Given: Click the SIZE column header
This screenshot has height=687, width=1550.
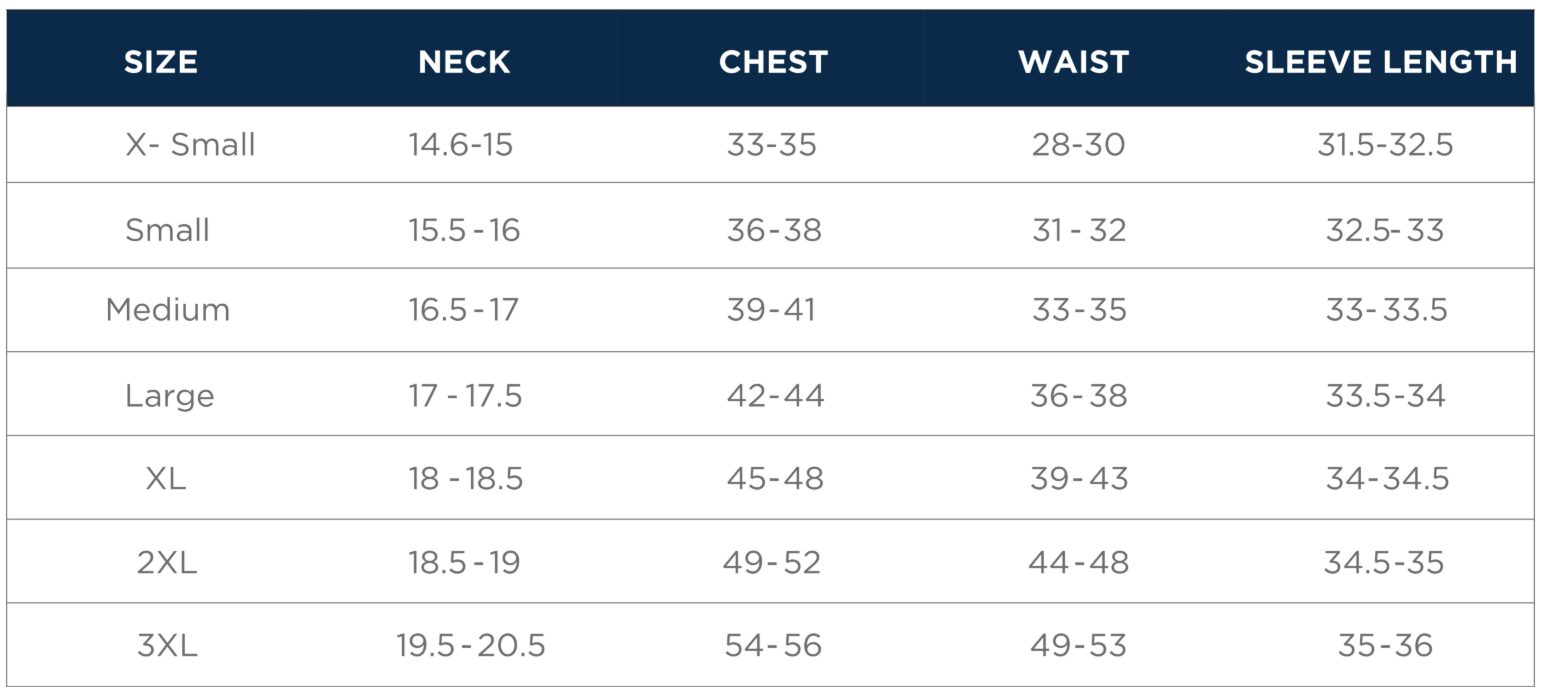Looking at the screenshot, I should pyautogui.click(x=161, y=62).
